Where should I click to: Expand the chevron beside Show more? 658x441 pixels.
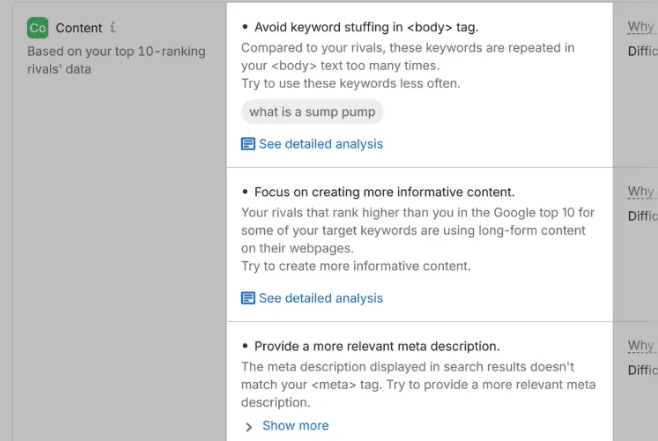click(x=249, y=426)
